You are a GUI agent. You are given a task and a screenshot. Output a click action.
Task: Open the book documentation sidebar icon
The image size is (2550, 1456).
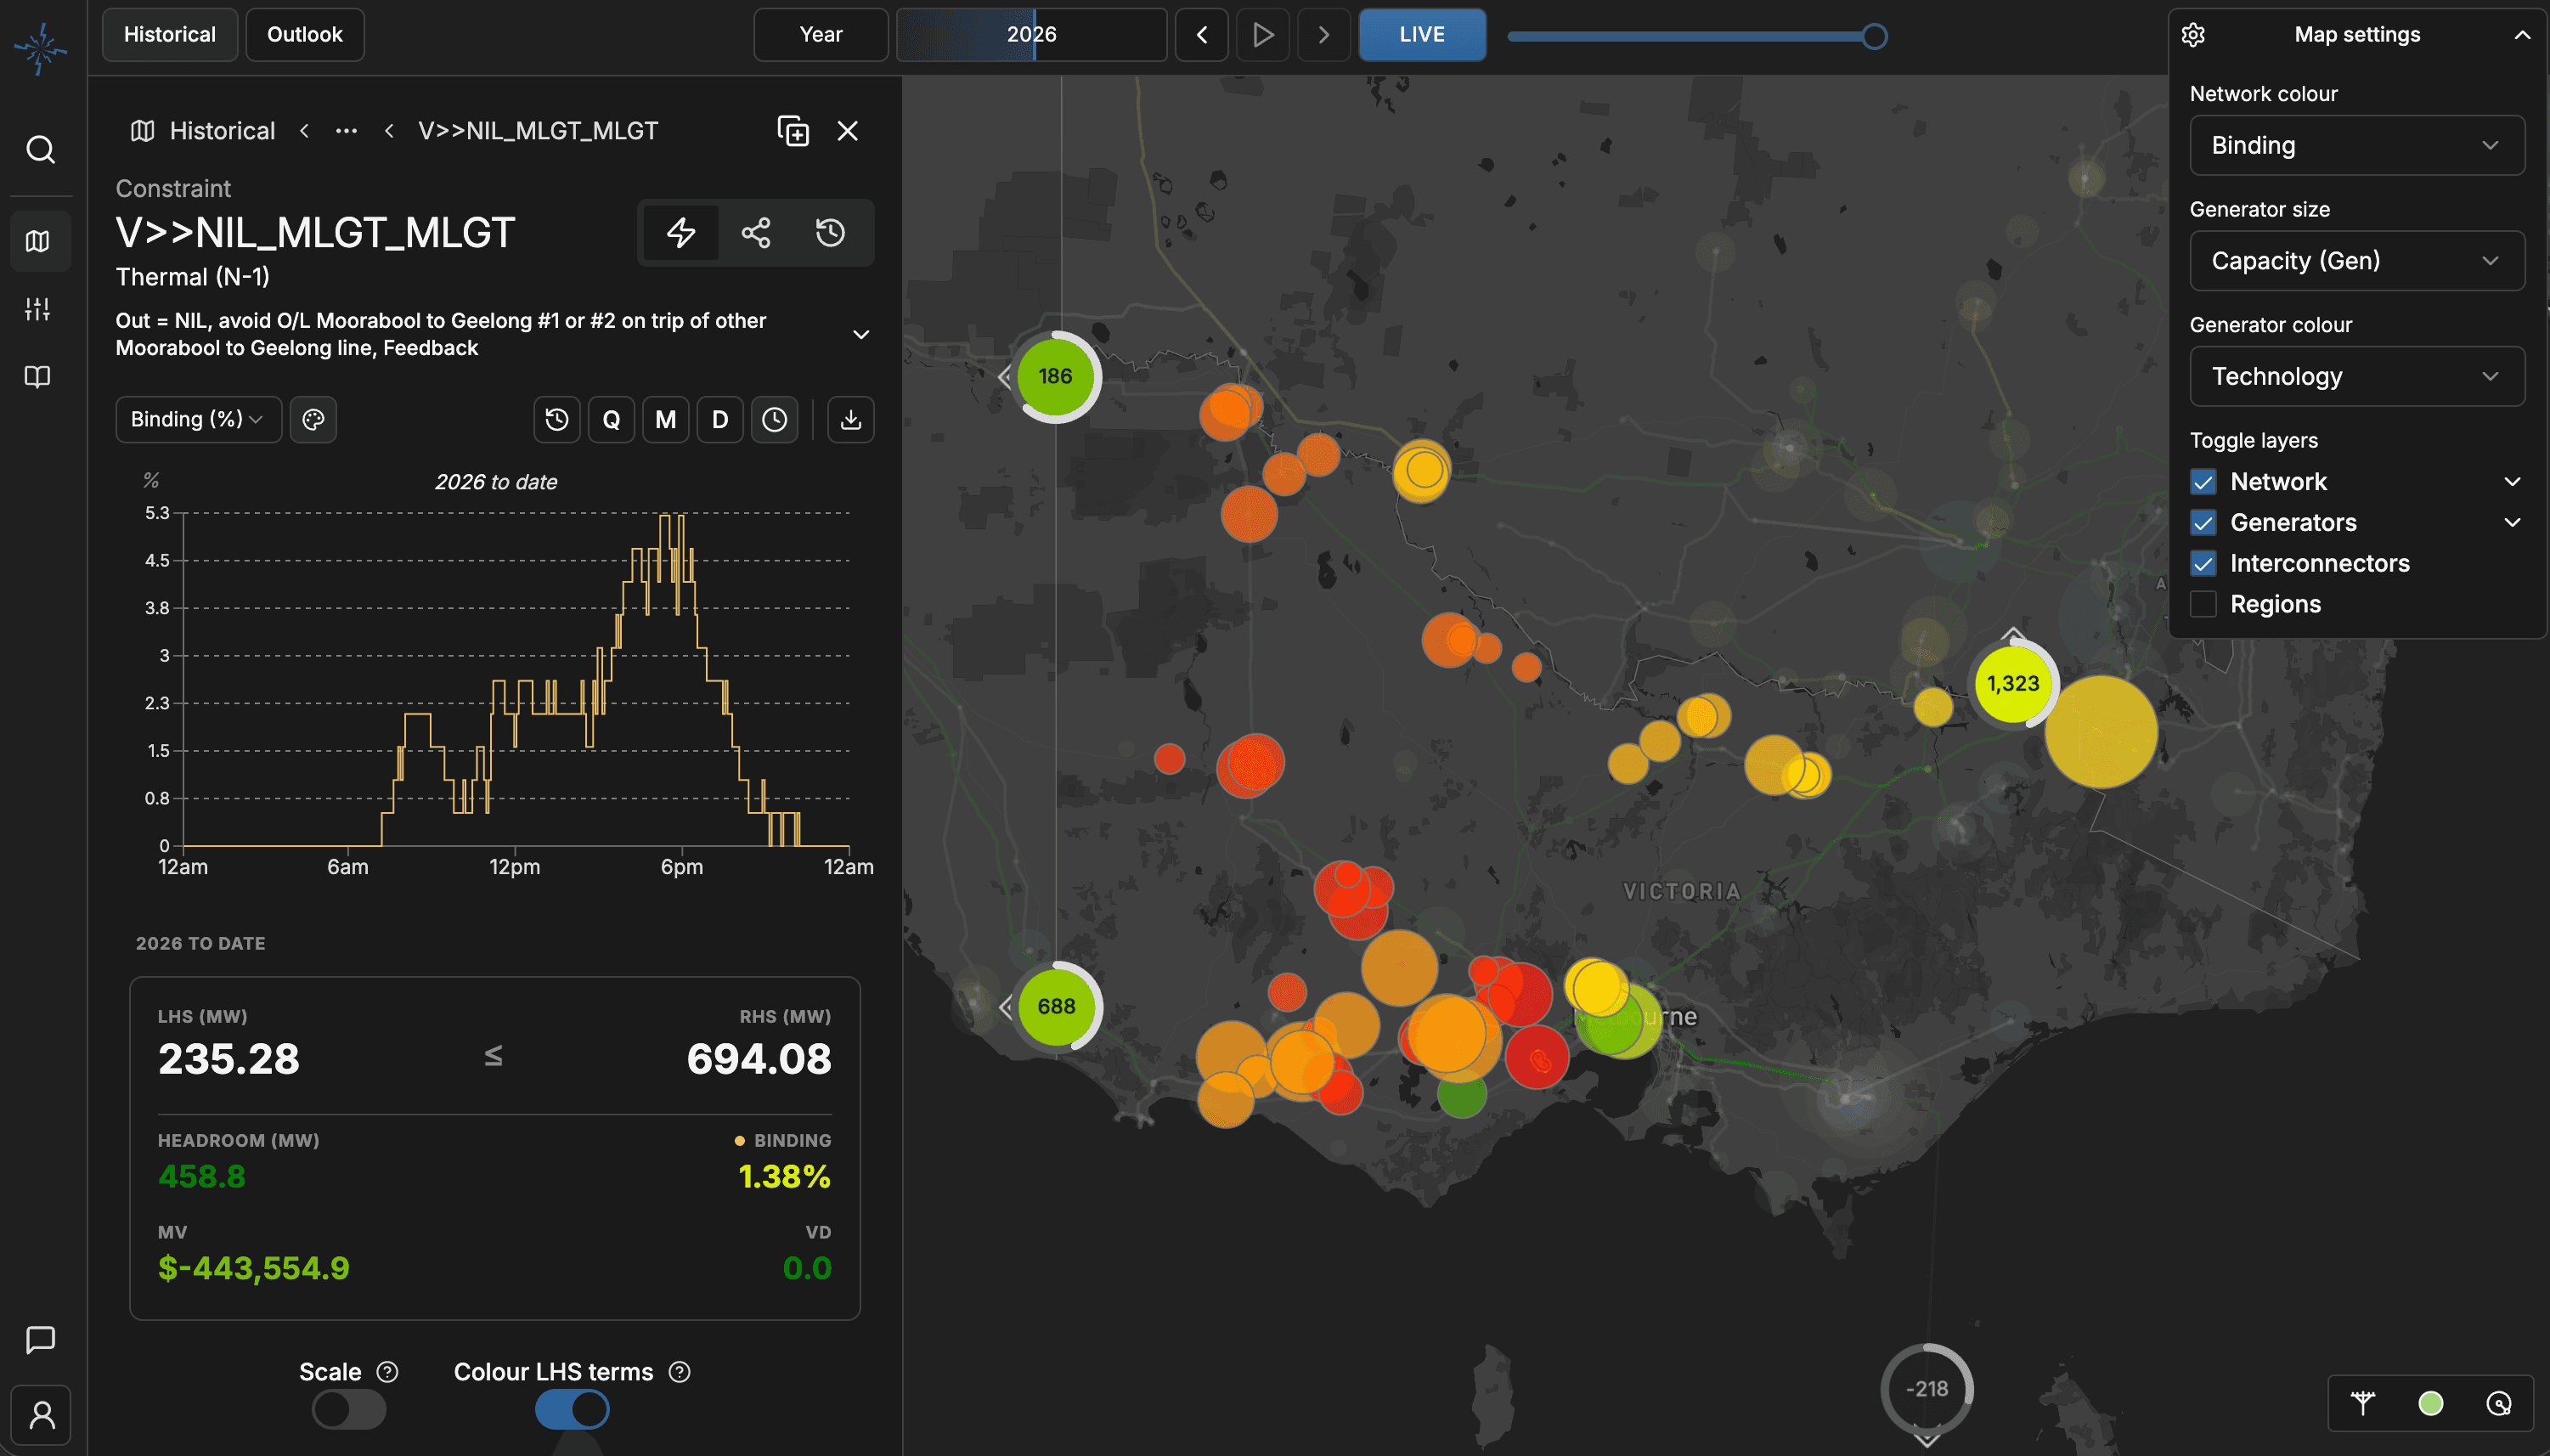38,376
